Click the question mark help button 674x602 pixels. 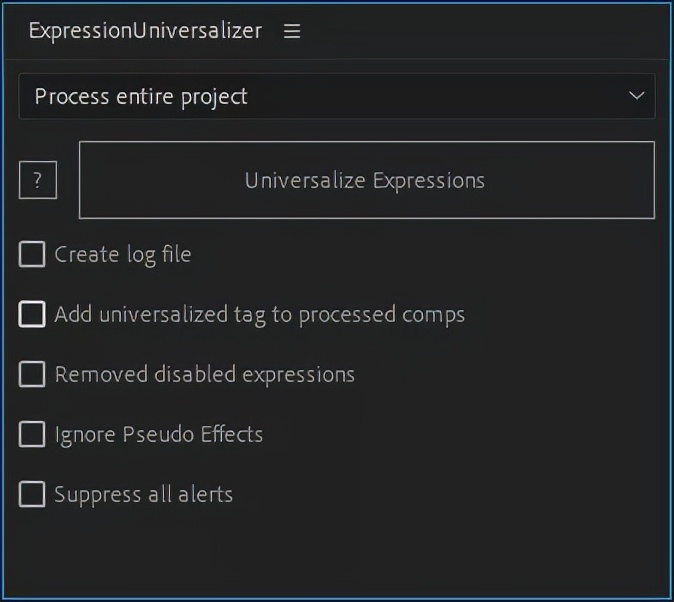(38, 181)
